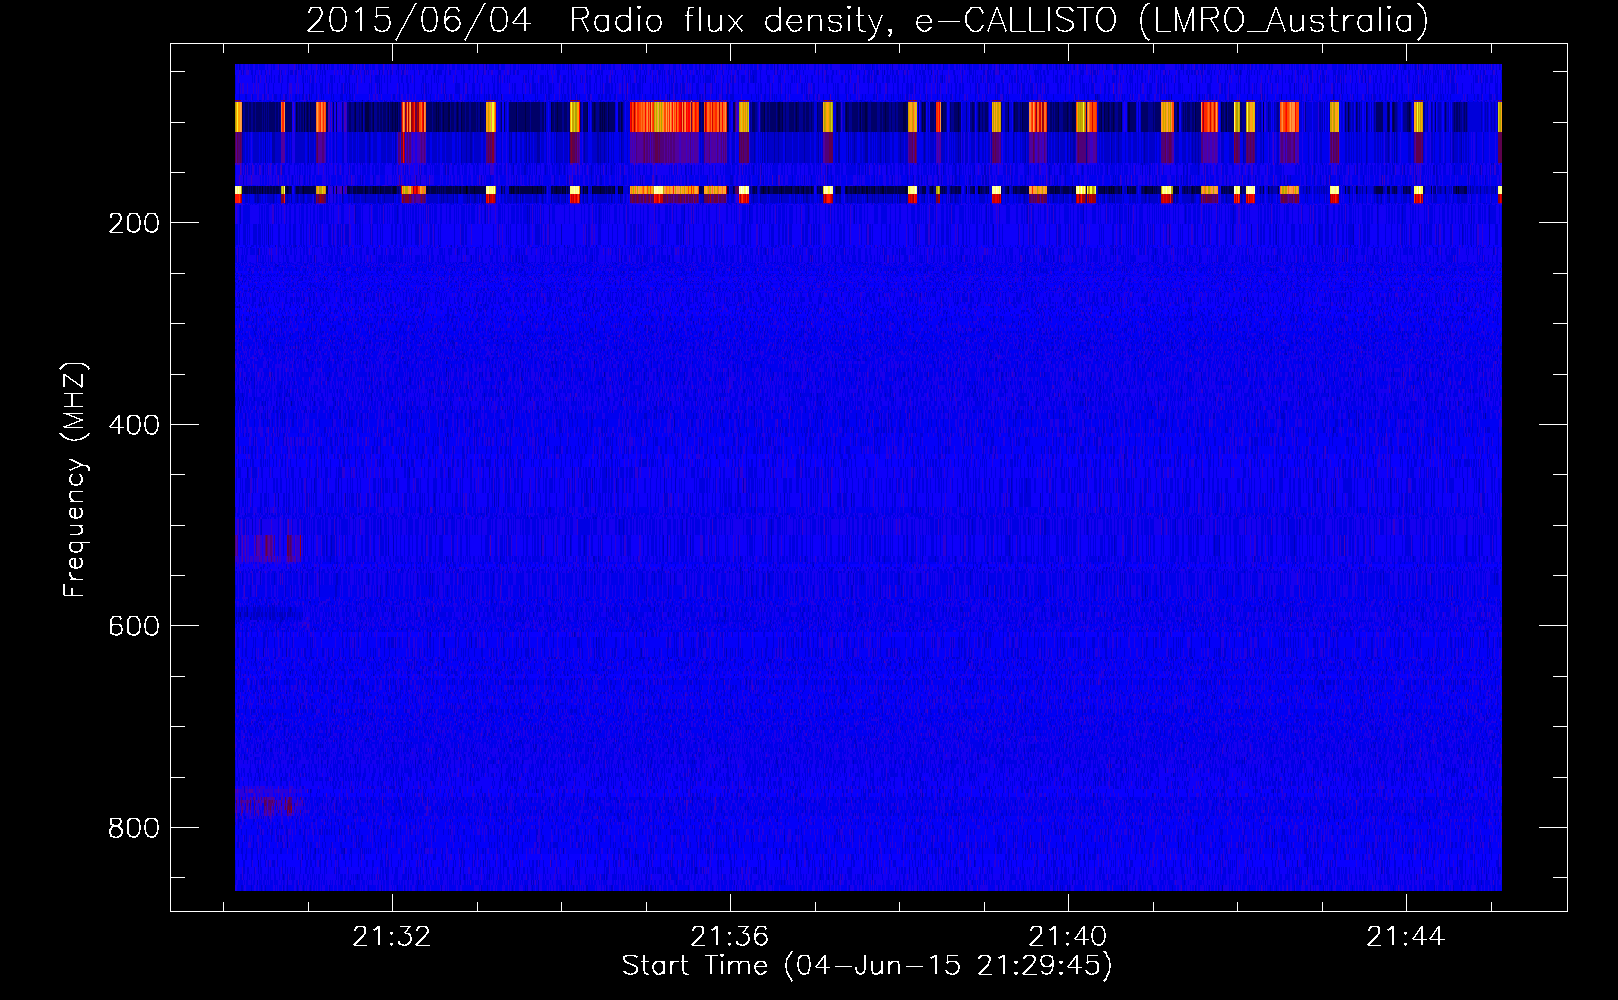The width and height of the screenshot is (1618, 1000).
Task: Click the 21:36 time tick label
Action: (x=730, y=937)
